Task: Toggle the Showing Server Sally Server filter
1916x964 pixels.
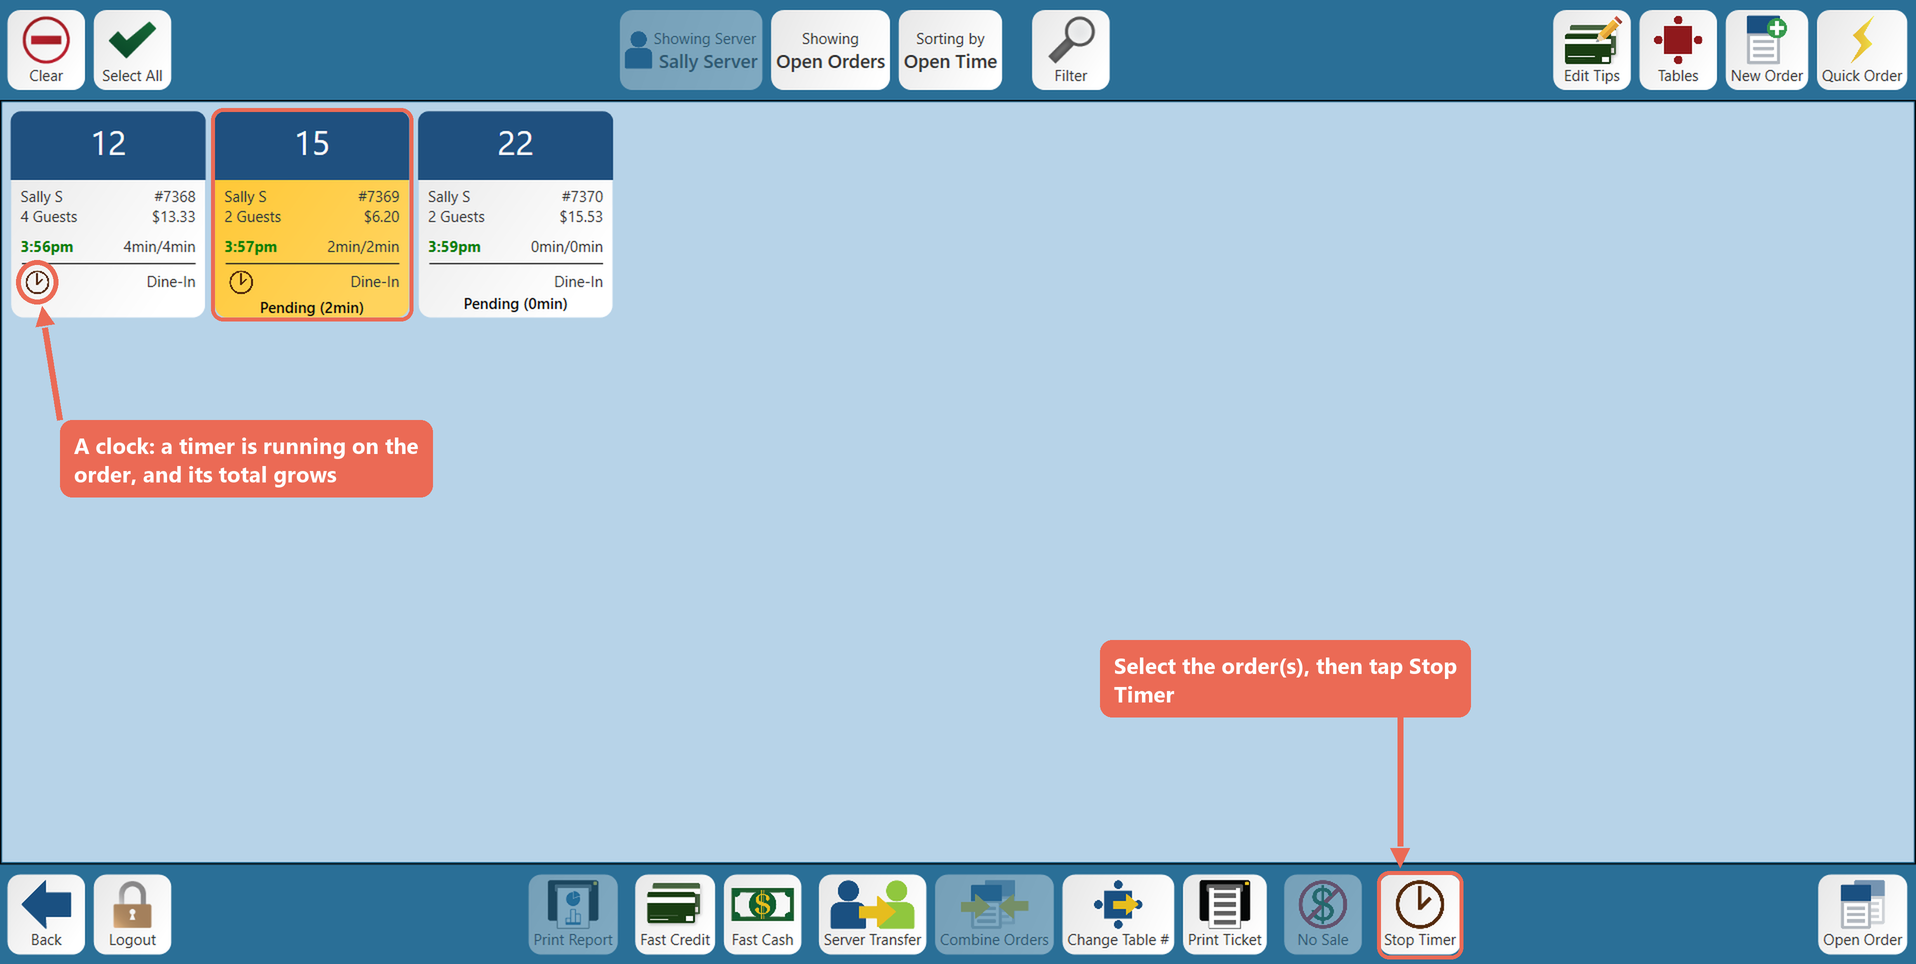Action: point(691,50)
